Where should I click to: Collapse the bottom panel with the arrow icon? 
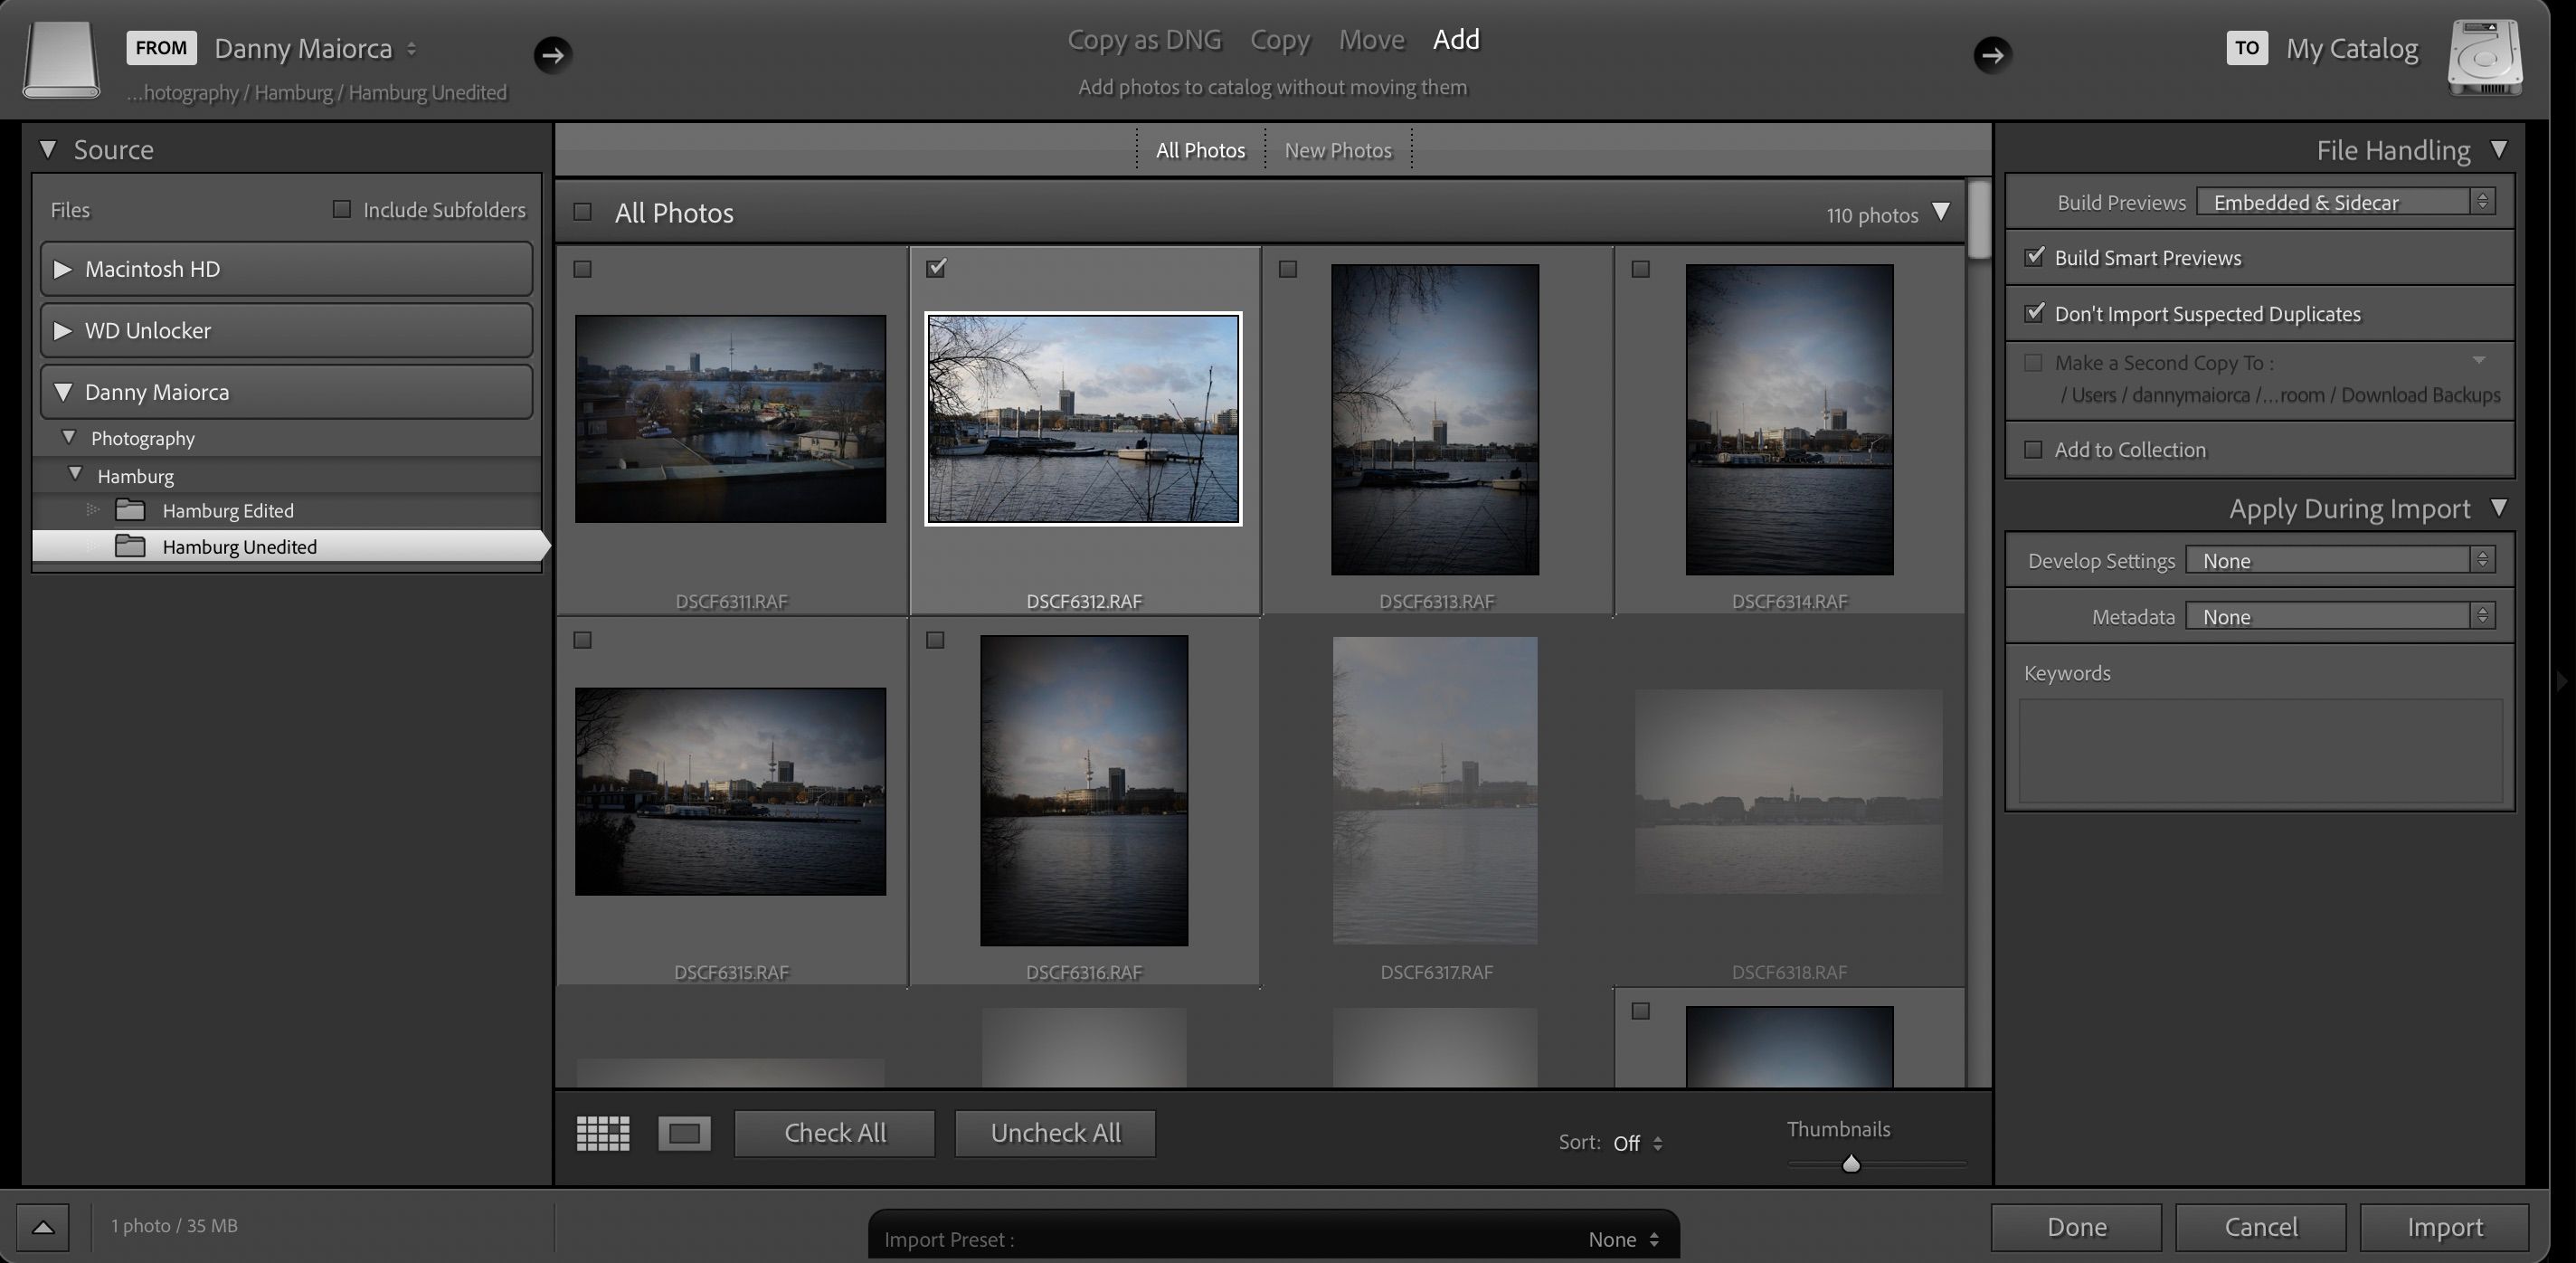coord(42,1226)
